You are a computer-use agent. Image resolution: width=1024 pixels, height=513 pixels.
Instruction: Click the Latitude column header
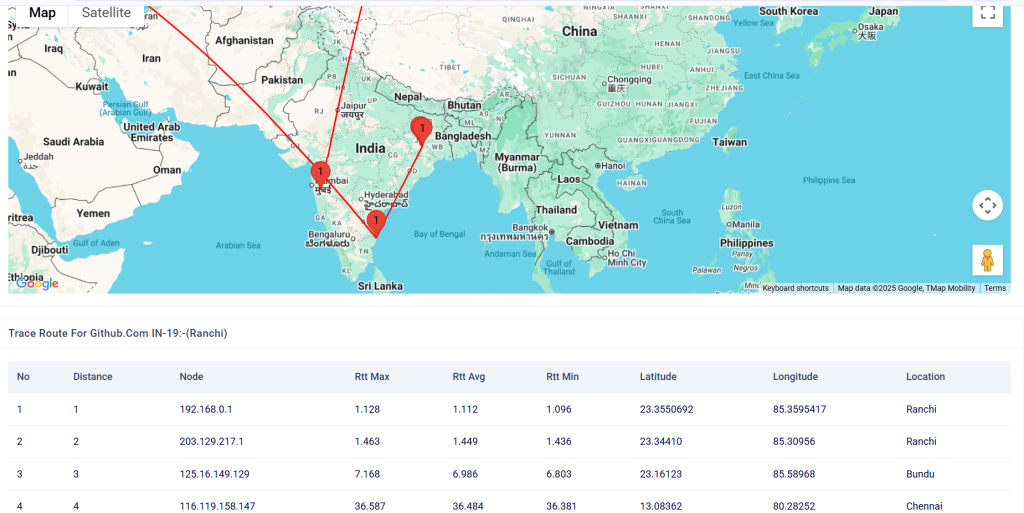[x=658, y=377]
